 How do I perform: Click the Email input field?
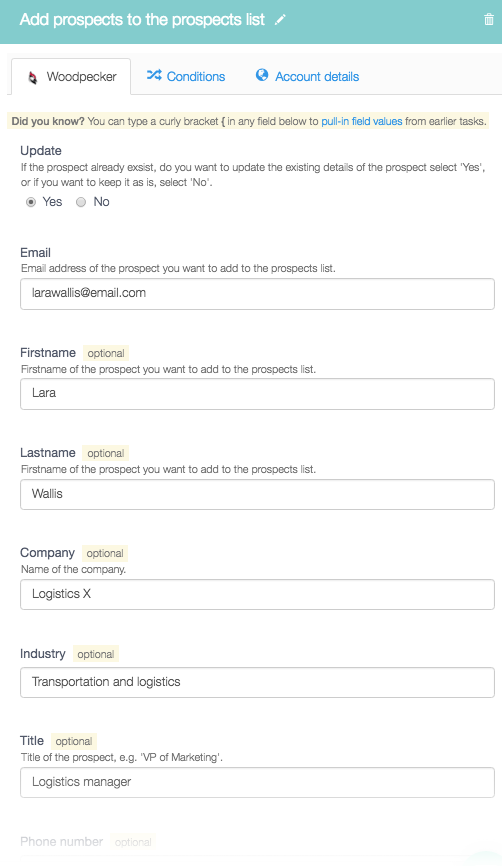(x=257, y=294)
